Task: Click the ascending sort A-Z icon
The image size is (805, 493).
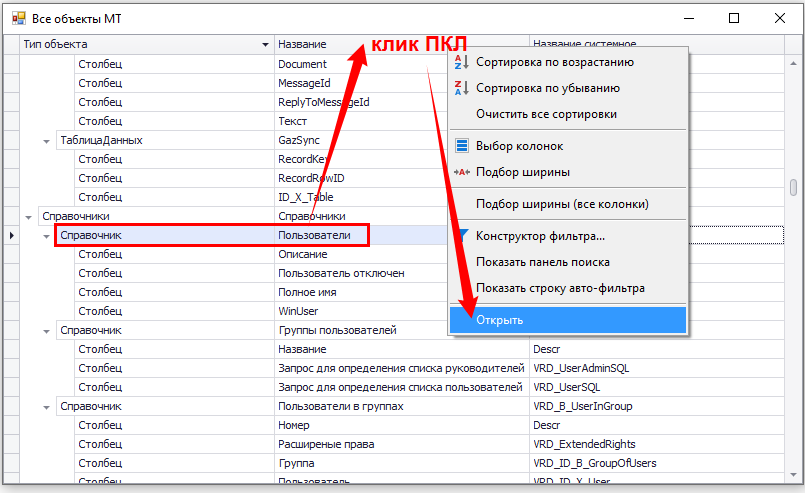Action: tap(461, 62)
